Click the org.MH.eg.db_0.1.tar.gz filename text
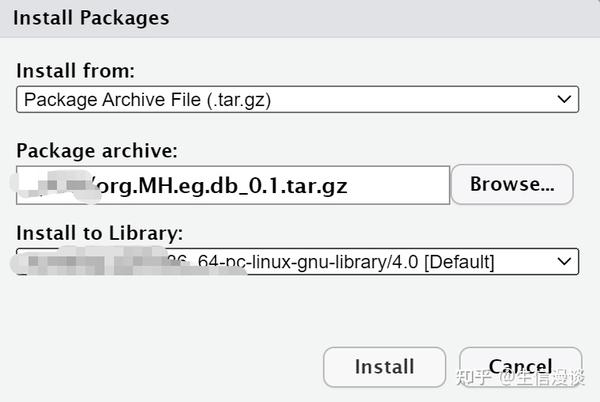The image size is (600, 402). click(x=220, y=185)
